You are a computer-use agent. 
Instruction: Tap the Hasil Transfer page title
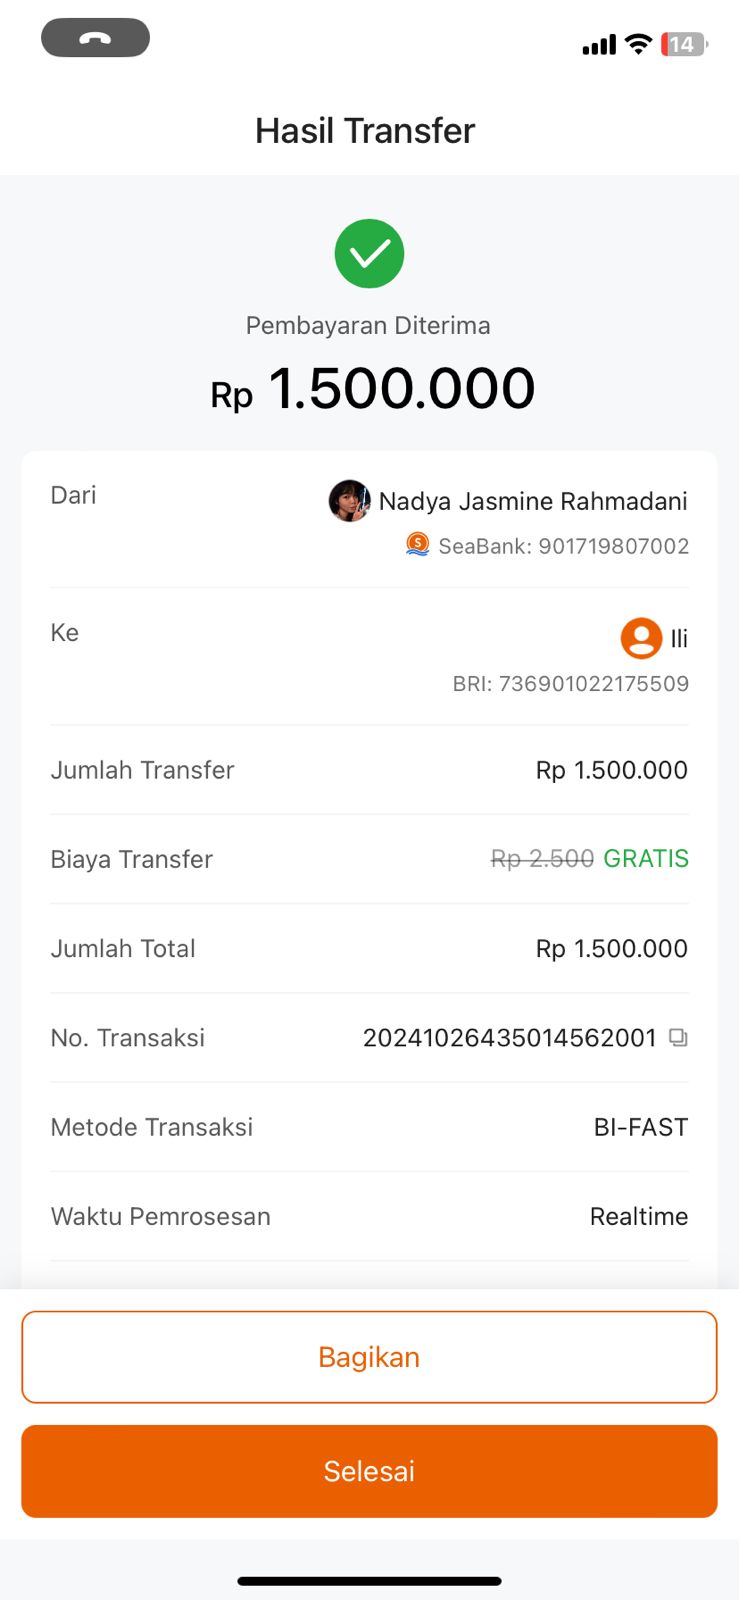pyautogui.click(x=365, y=131)
